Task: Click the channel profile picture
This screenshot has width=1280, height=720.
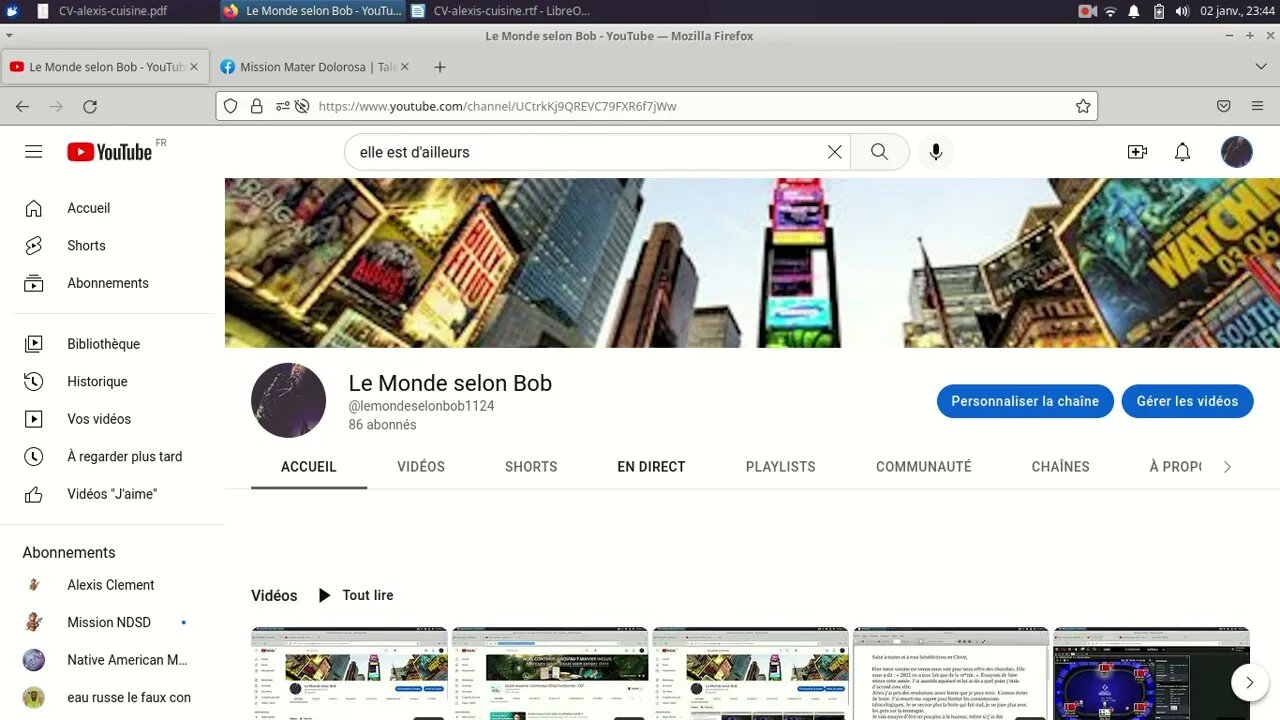Action: pos(288,400)
